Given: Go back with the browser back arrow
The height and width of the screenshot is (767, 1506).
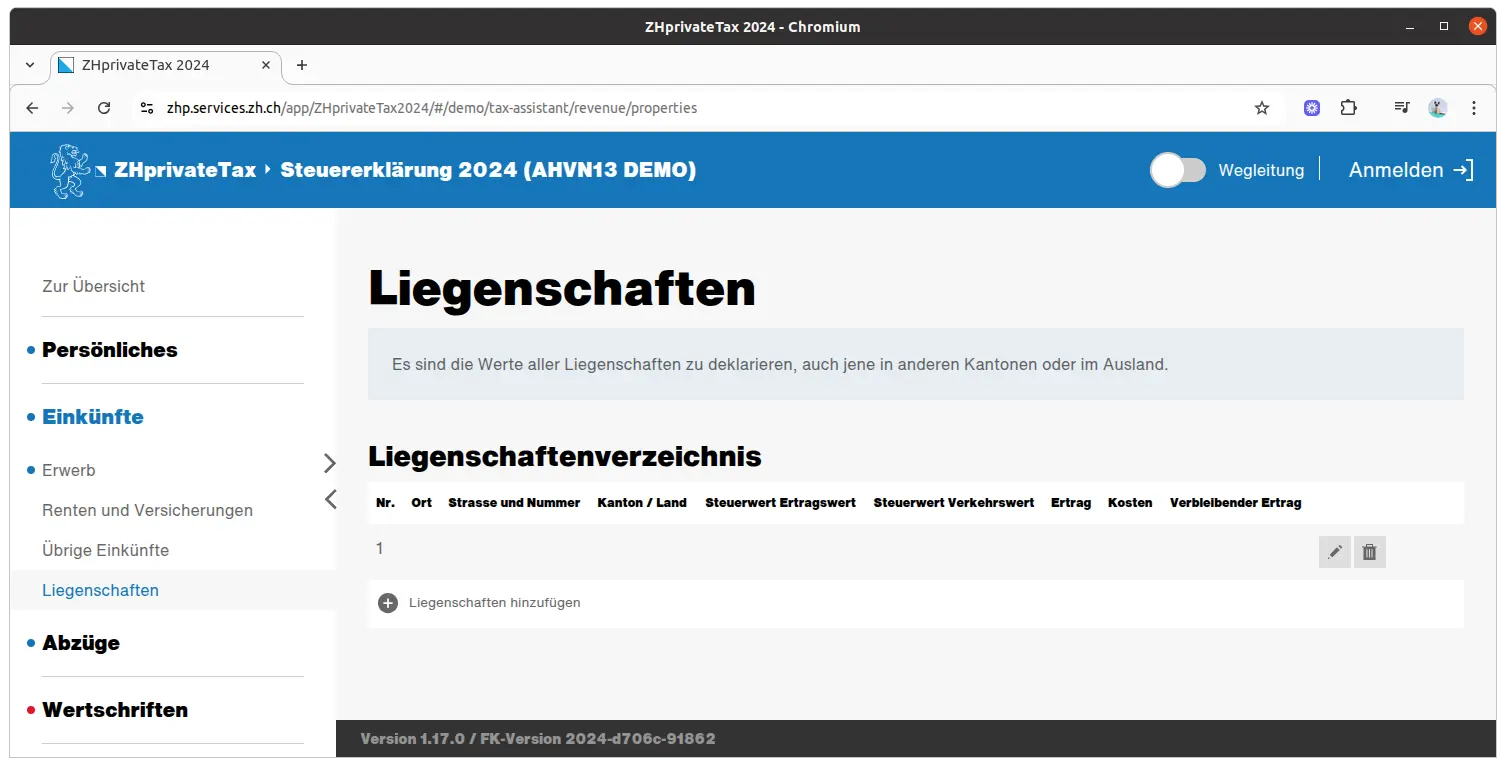Looking at the screenshot, I should tap(32, 108).
